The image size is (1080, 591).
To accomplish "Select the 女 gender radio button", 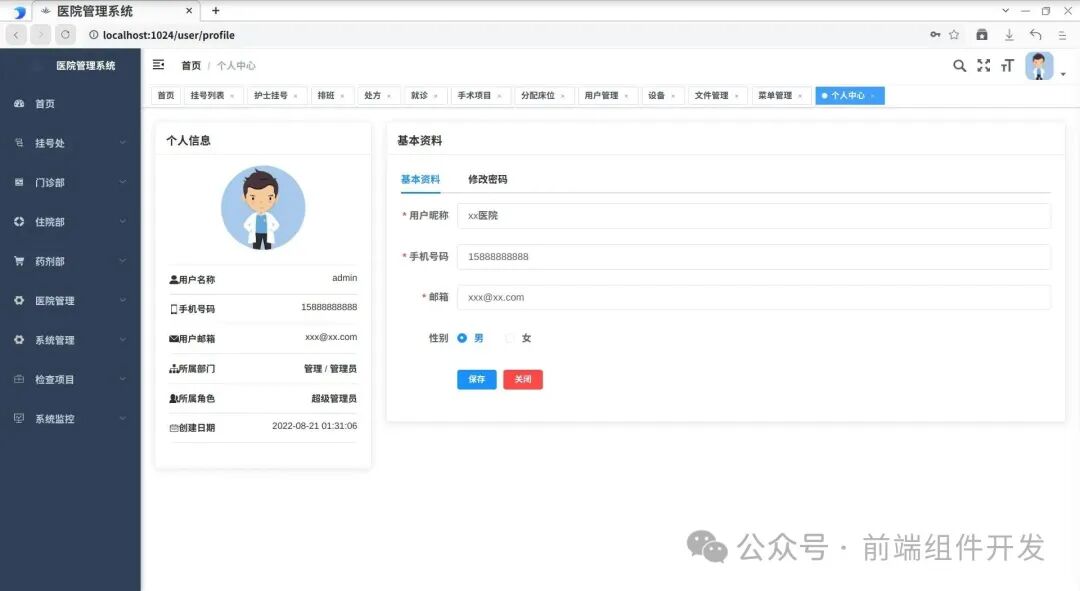I will [x=510, y=338].
